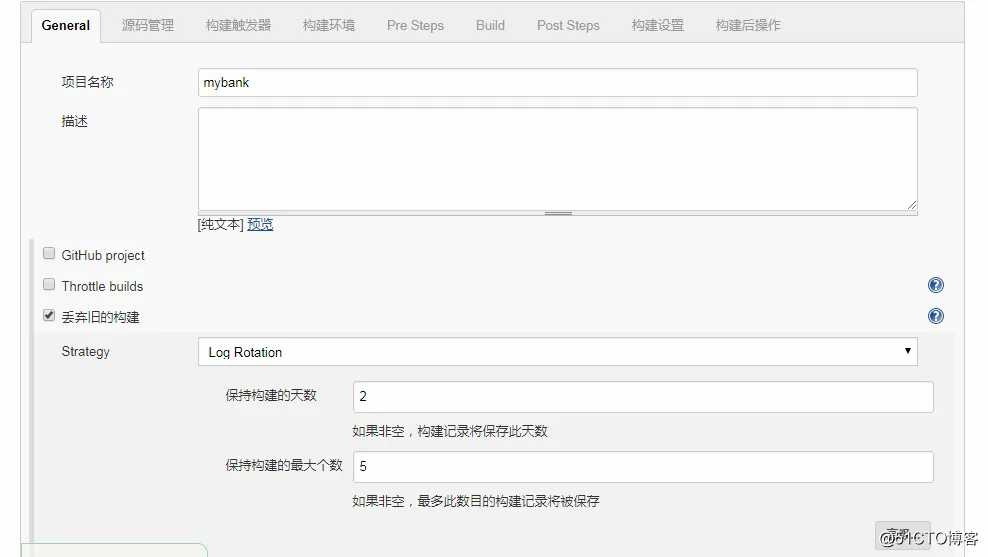Click the 纯文本 label below description
The image size is (988, 557).
(221, 224)
